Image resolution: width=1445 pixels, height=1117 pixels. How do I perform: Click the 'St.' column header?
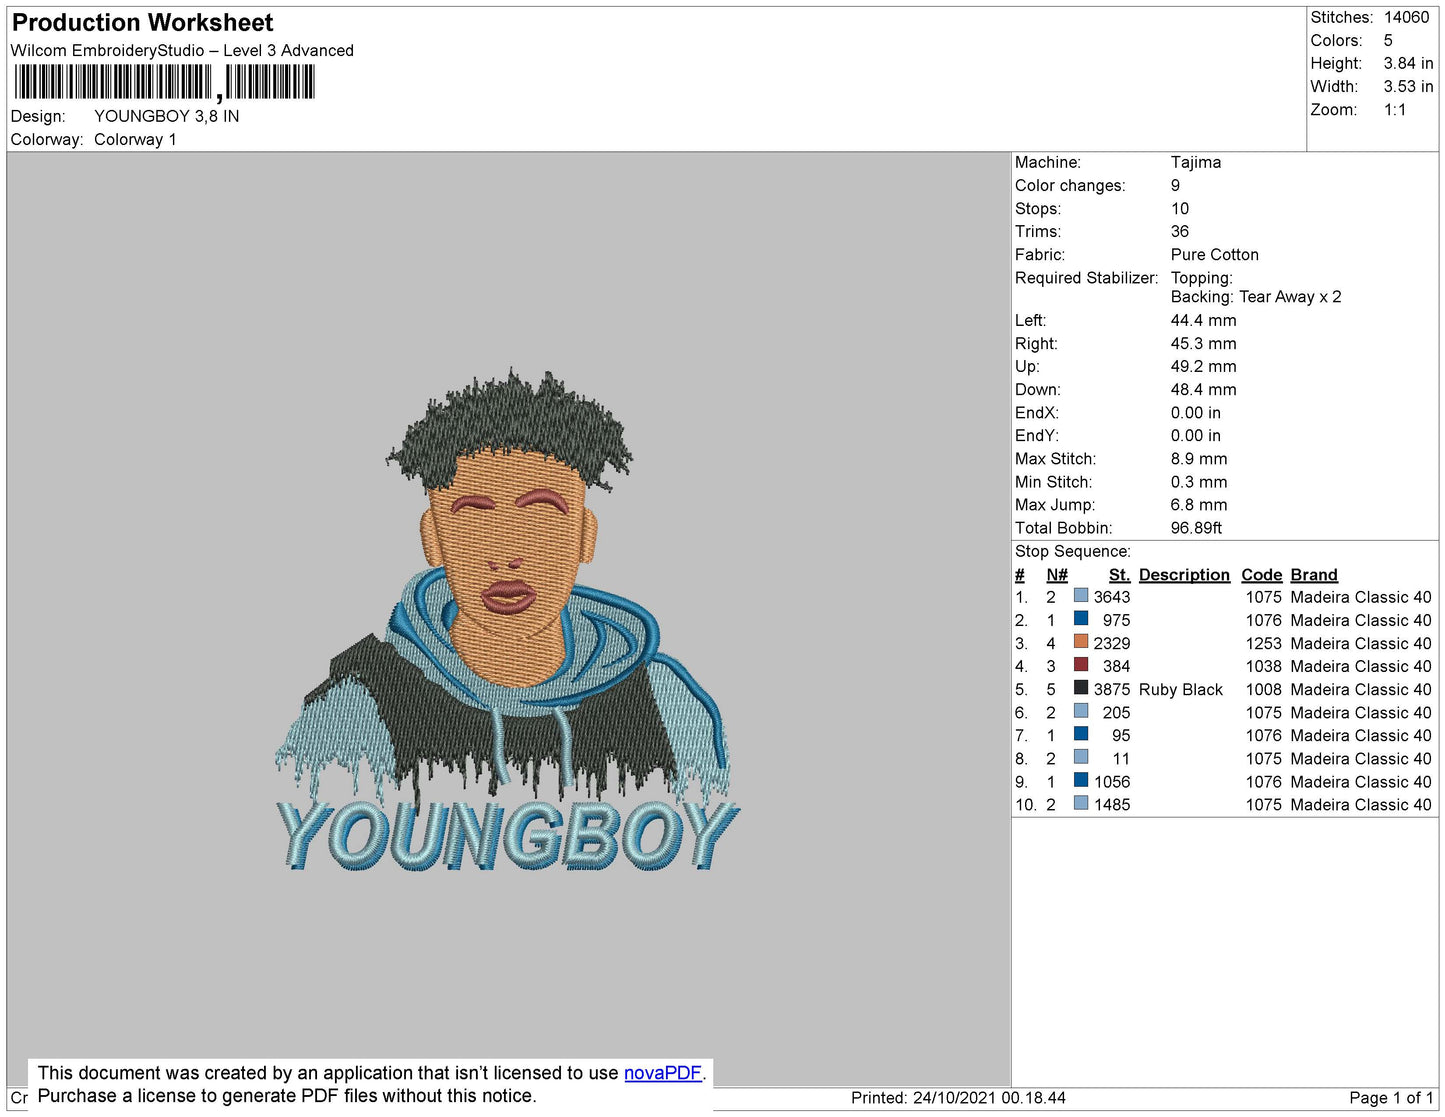[1120, 574]
